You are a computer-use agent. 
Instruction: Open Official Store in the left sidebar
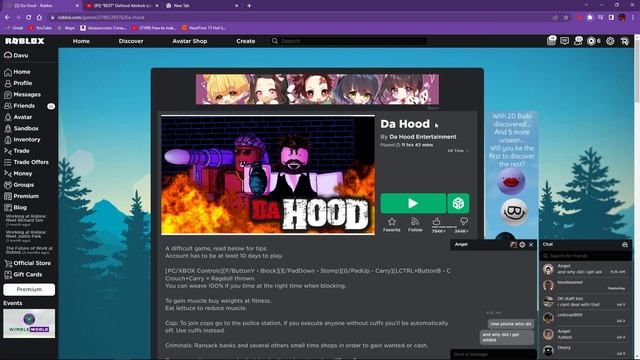click(27, 263)
